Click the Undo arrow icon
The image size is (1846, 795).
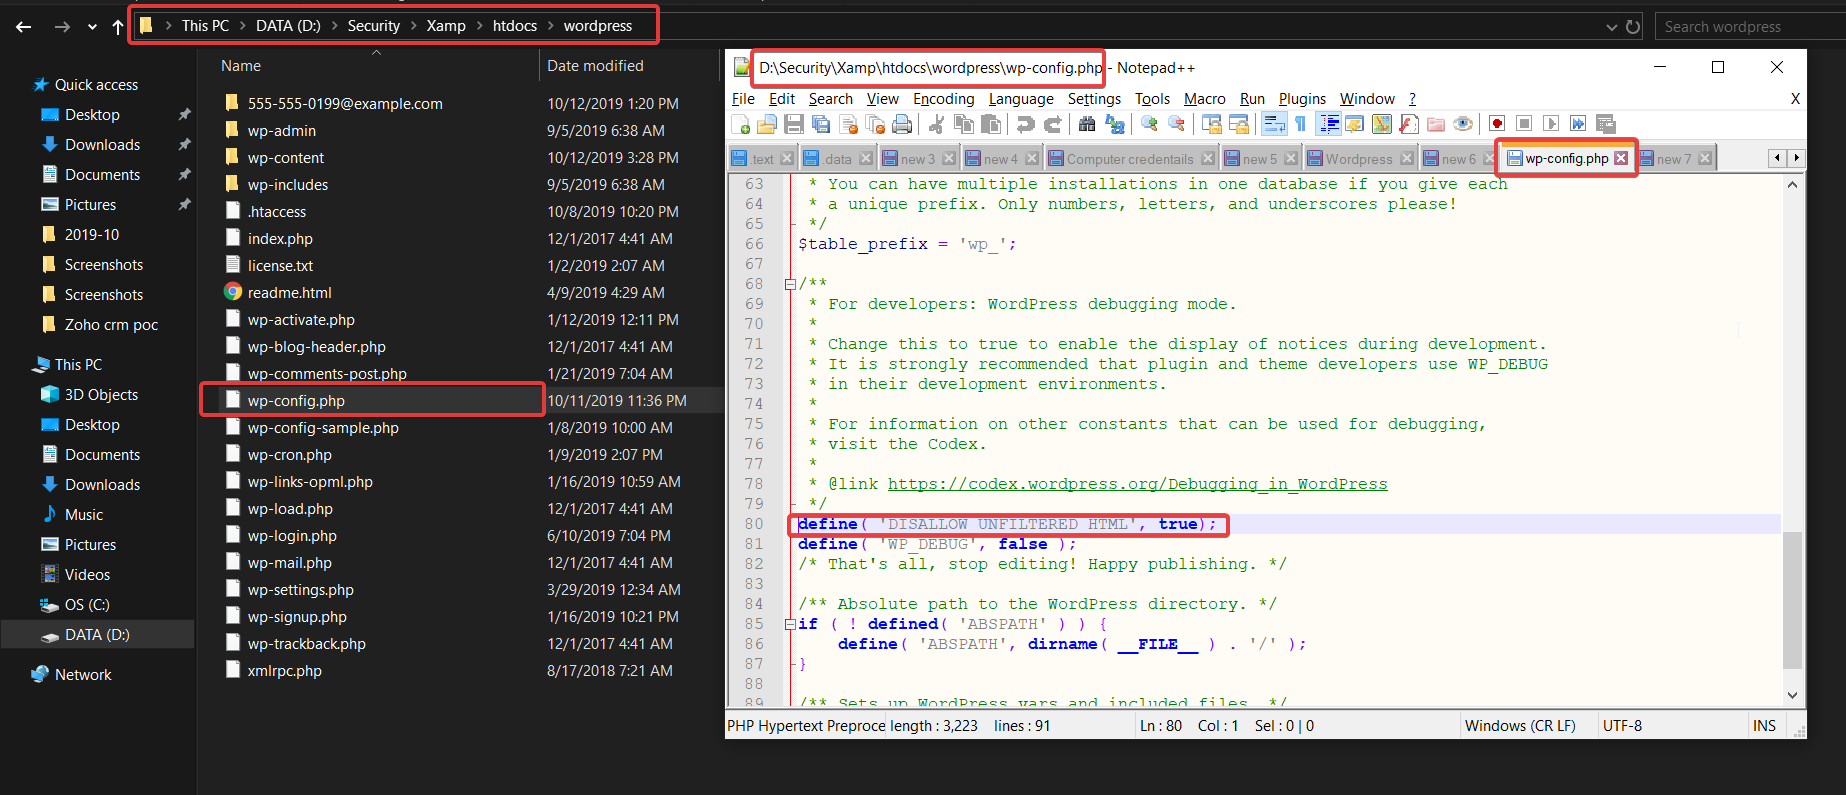[x=1025, y=124]
